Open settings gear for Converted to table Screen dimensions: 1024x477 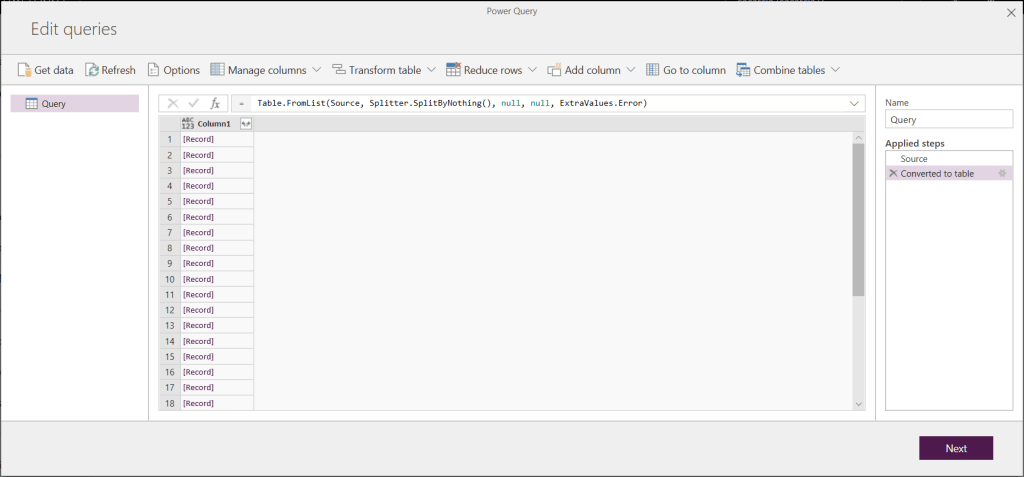point(1002,174)
